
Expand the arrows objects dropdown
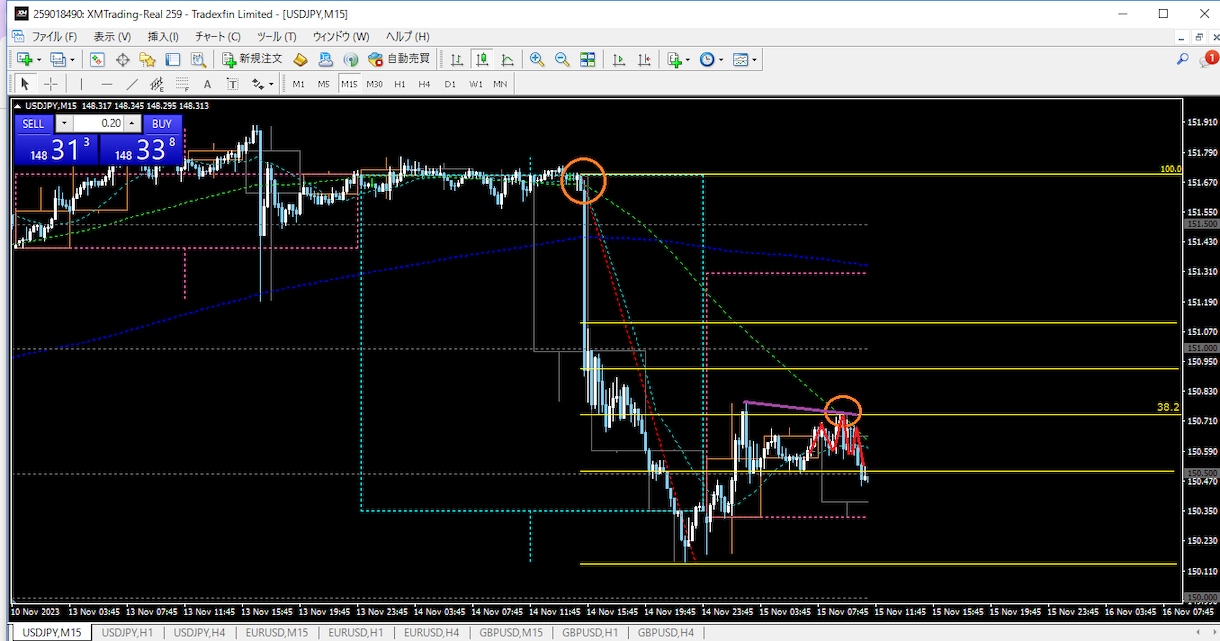tap(271, 84)
